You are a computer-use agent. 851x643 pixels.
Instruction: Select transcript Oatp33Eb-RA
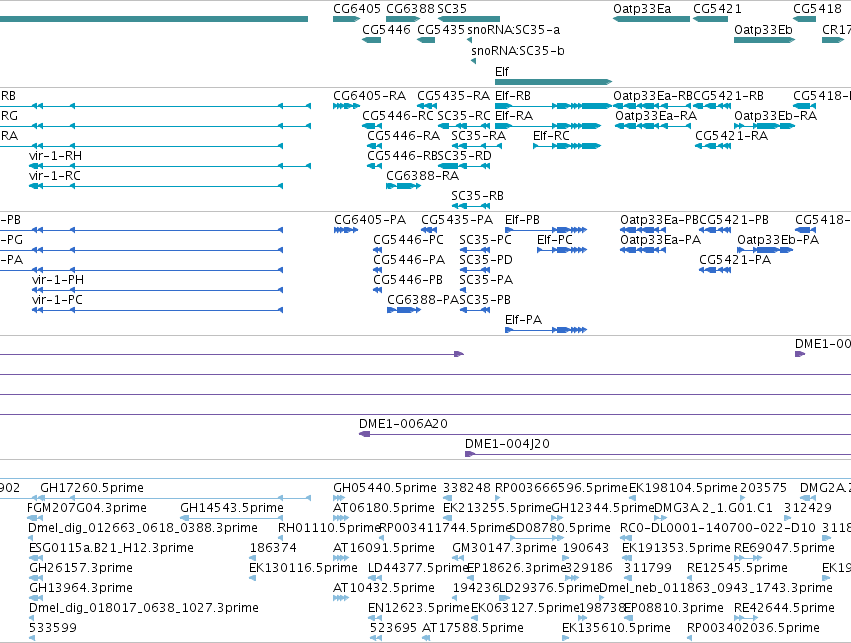[776, 116]
